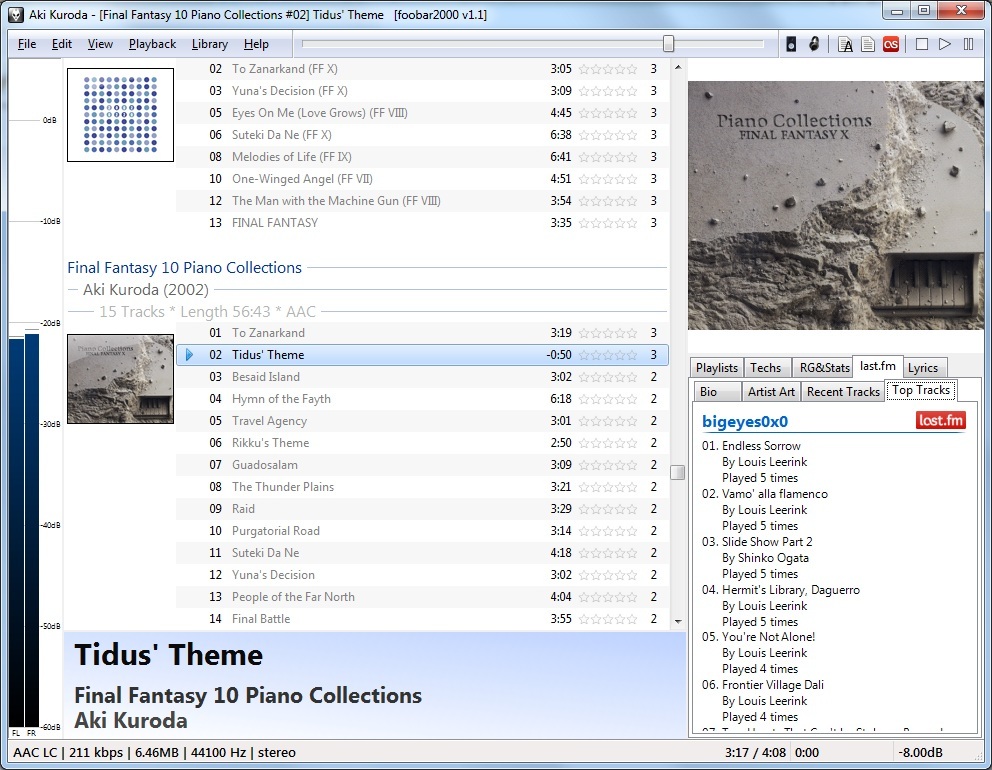Click the rating stars for Final Battle
This screenshot has width=992, height=770.
pyautogui.click(x=608, y=619)
